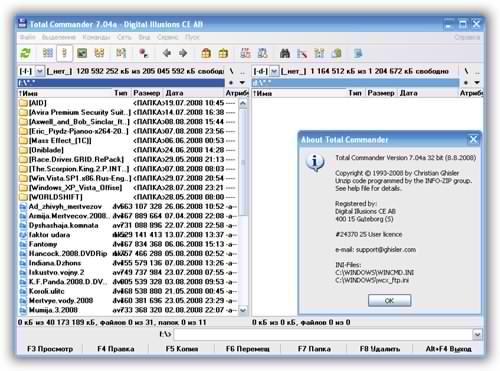This screenshot has height=371, width=500.
Task: Click the Total Commander title bar icon
Action: (x=22, y=24)
